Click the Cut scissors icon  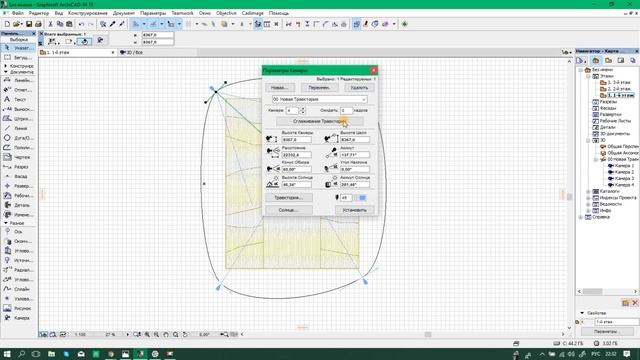point(50,24)
